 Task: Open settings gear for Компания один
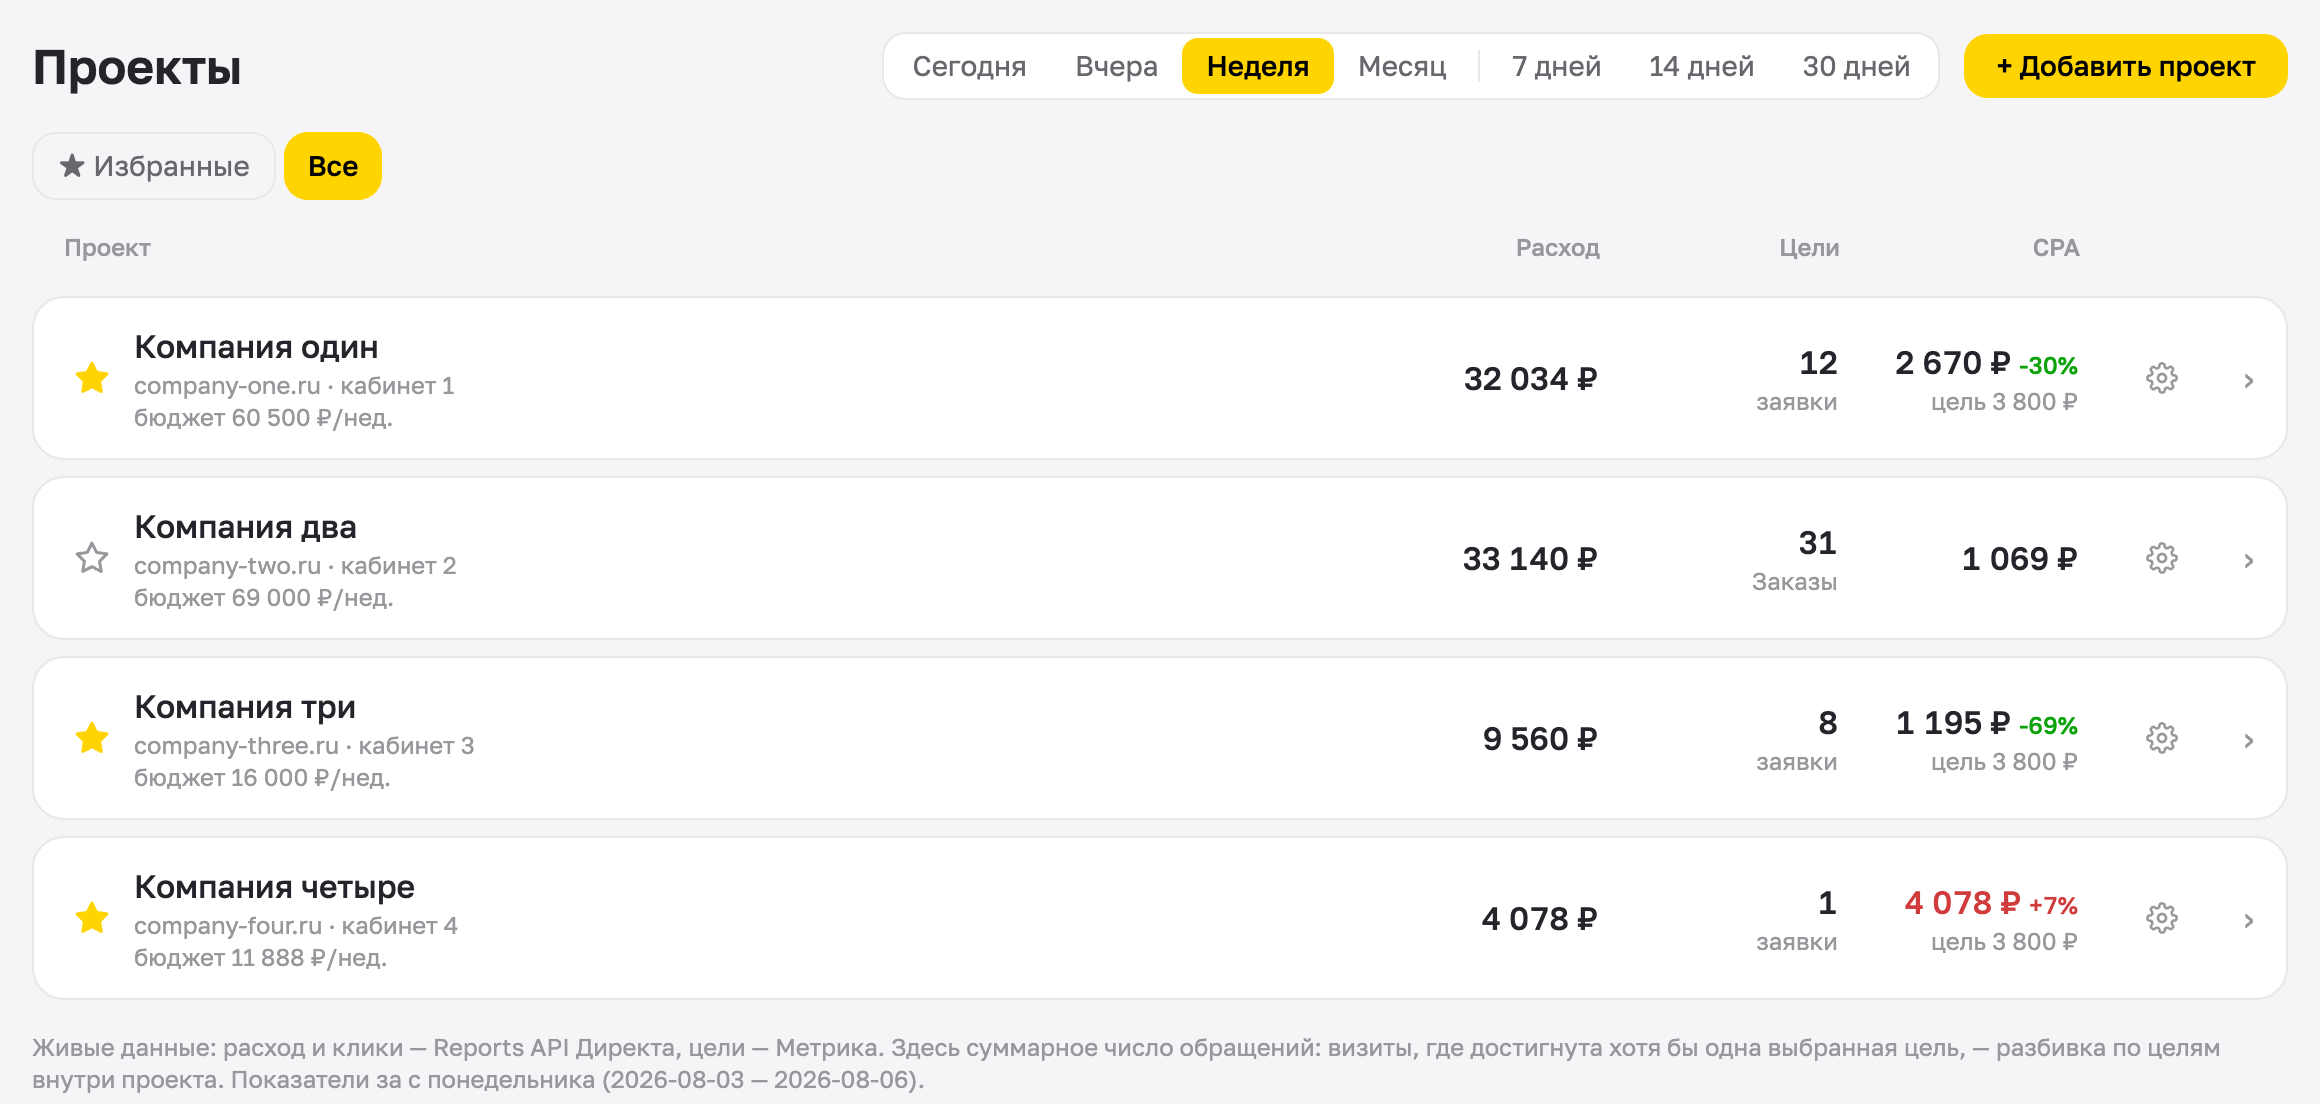2161,378
